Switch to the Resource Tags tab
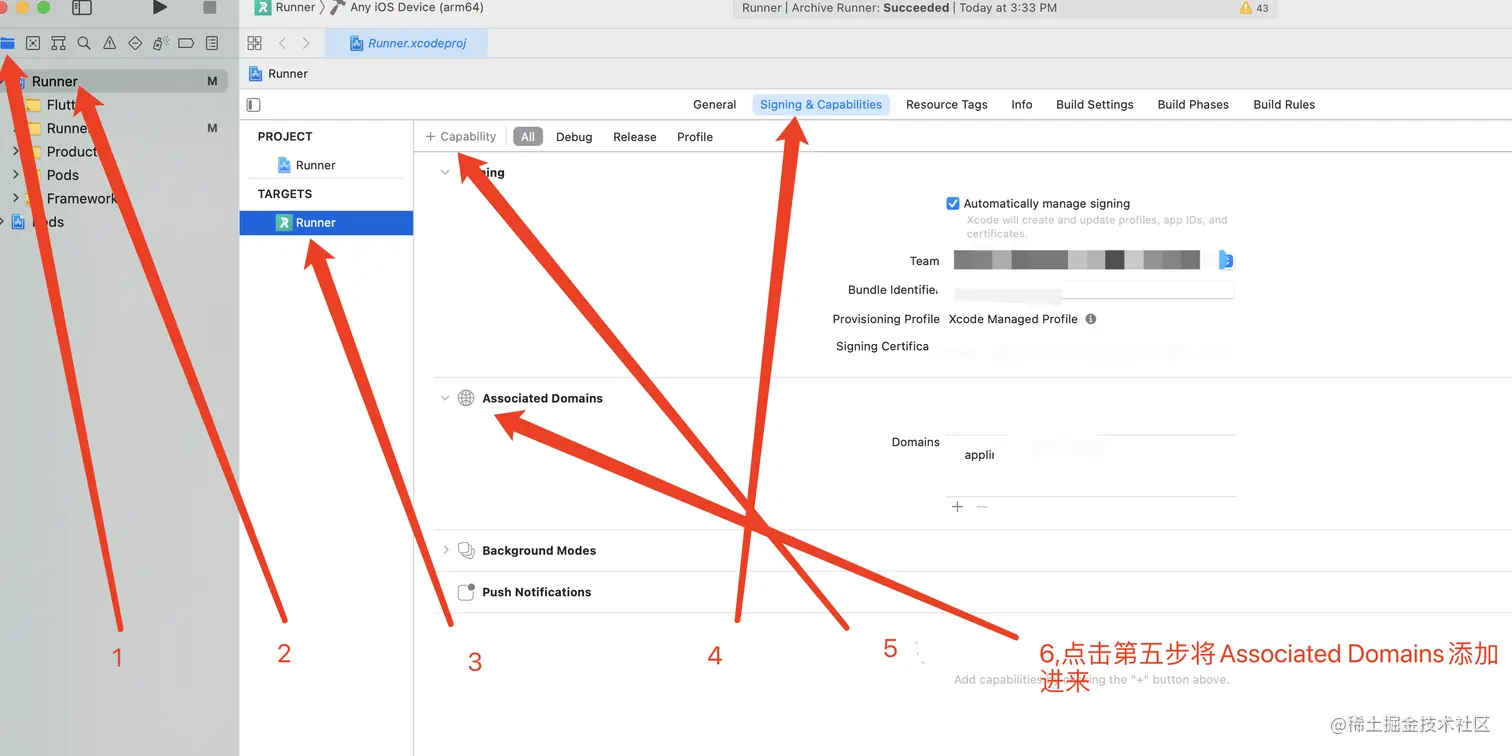1512x756 pixels. [946, 104]
